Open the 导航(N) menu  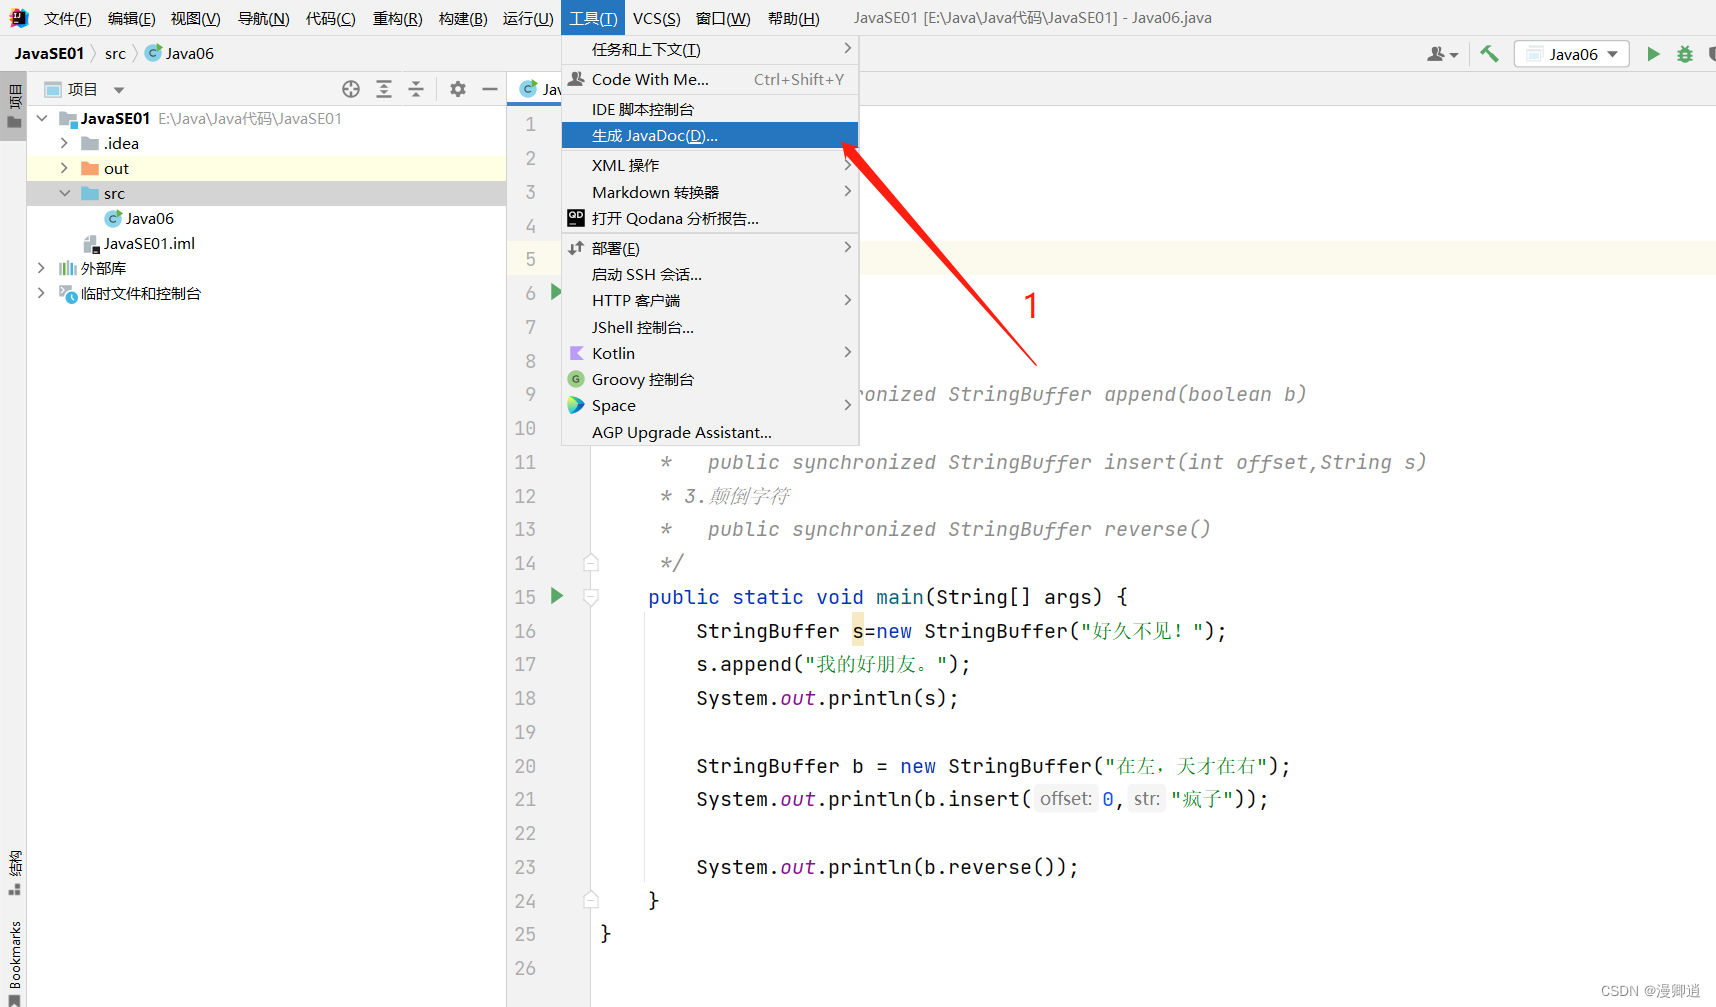pos(263,18)
